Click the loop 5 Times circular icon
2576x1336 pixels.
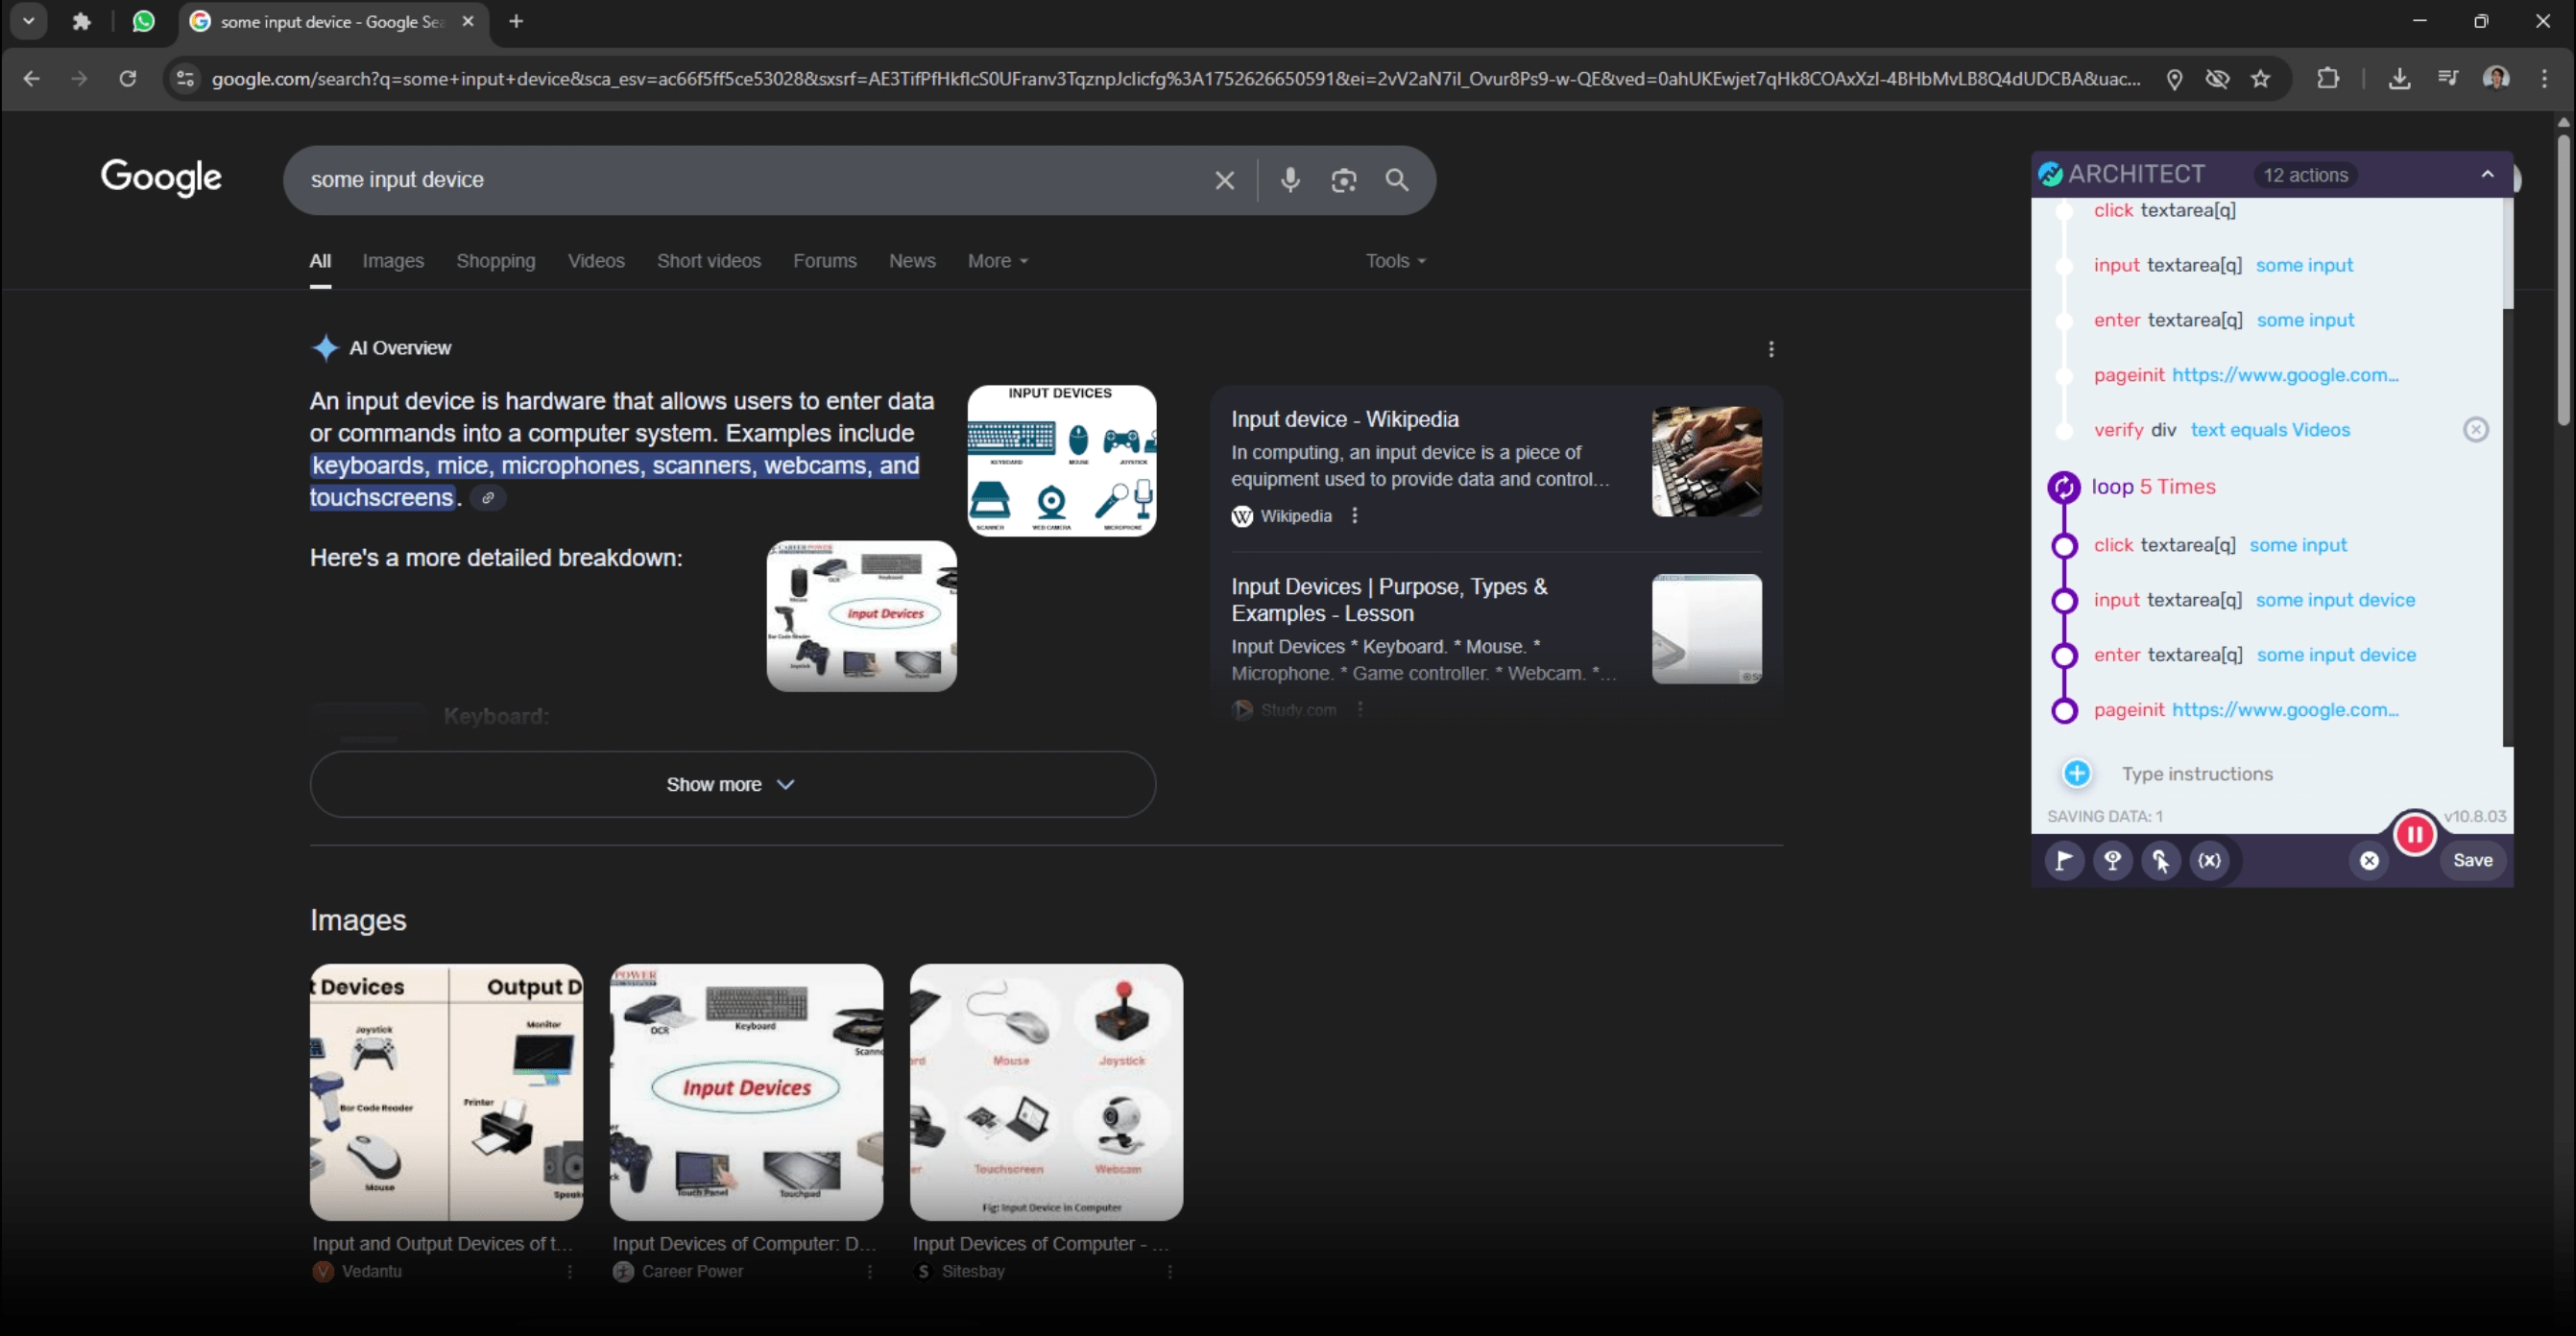pyautogui.click(x=2063, y=487)
